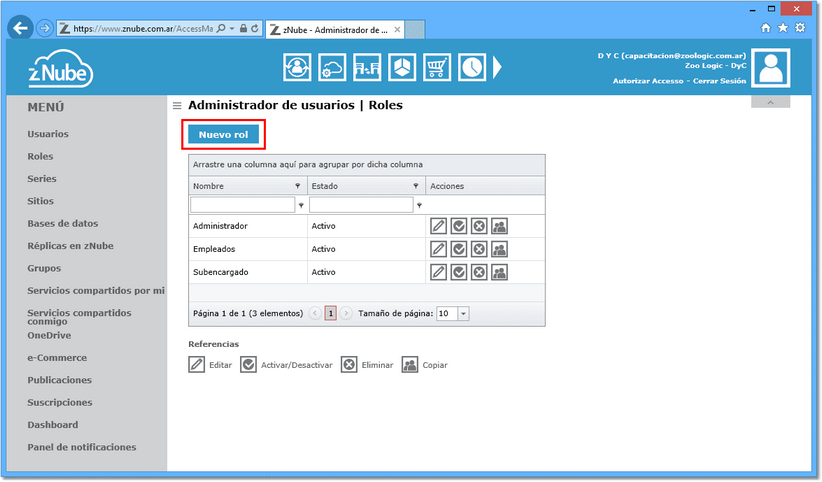The height and width of the screenshot is (482, 822).
Task: Toggle active state of Subencargado role
Action: [x=459, y=272]
